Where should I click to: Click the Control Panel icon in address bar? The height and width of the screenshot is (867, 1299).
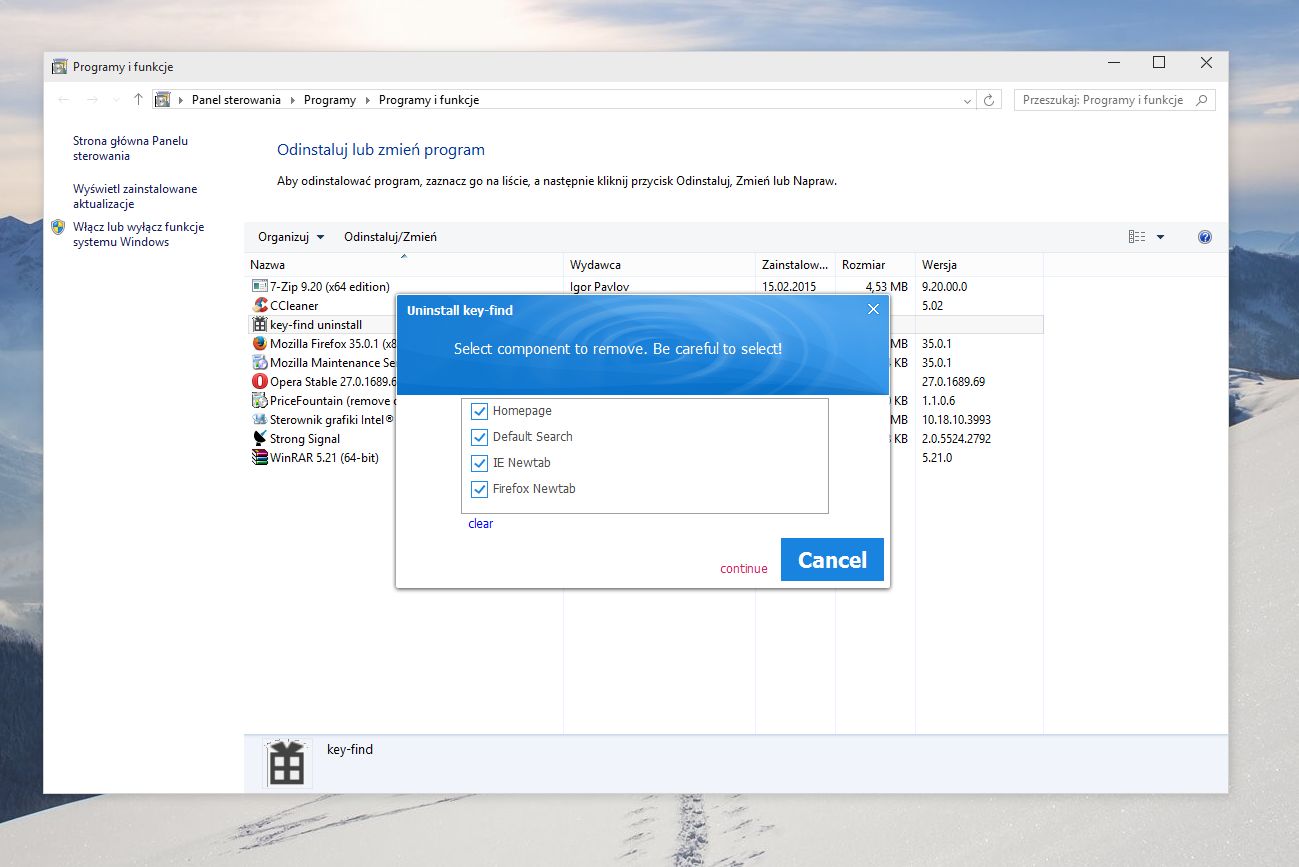163,100
